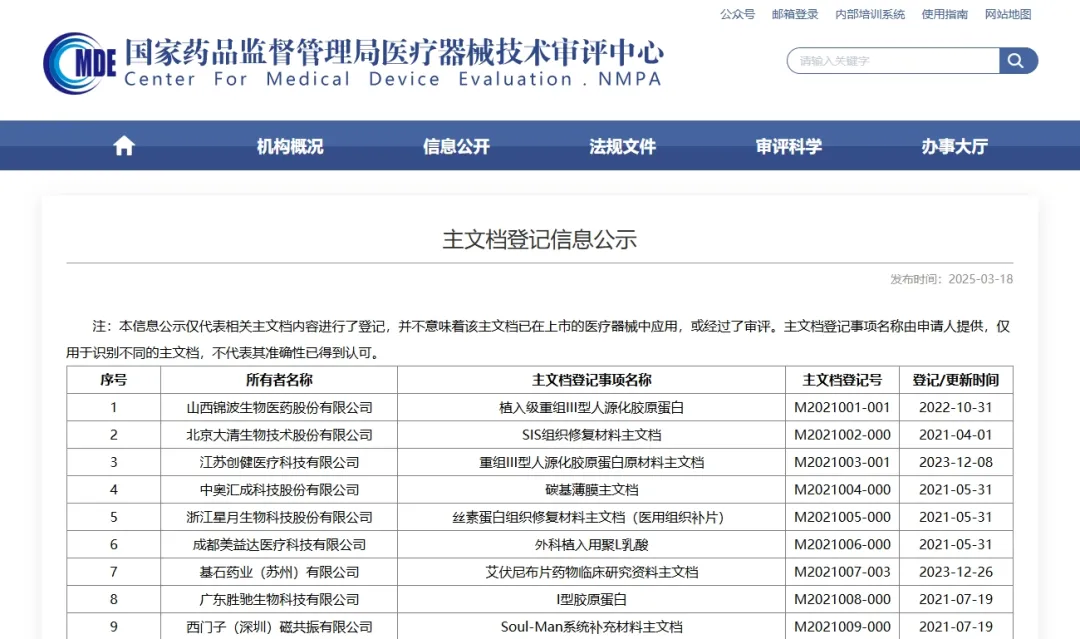Open the 信息公开 menu
Viewport: 1080px width, 639px height.
[456, 146]
